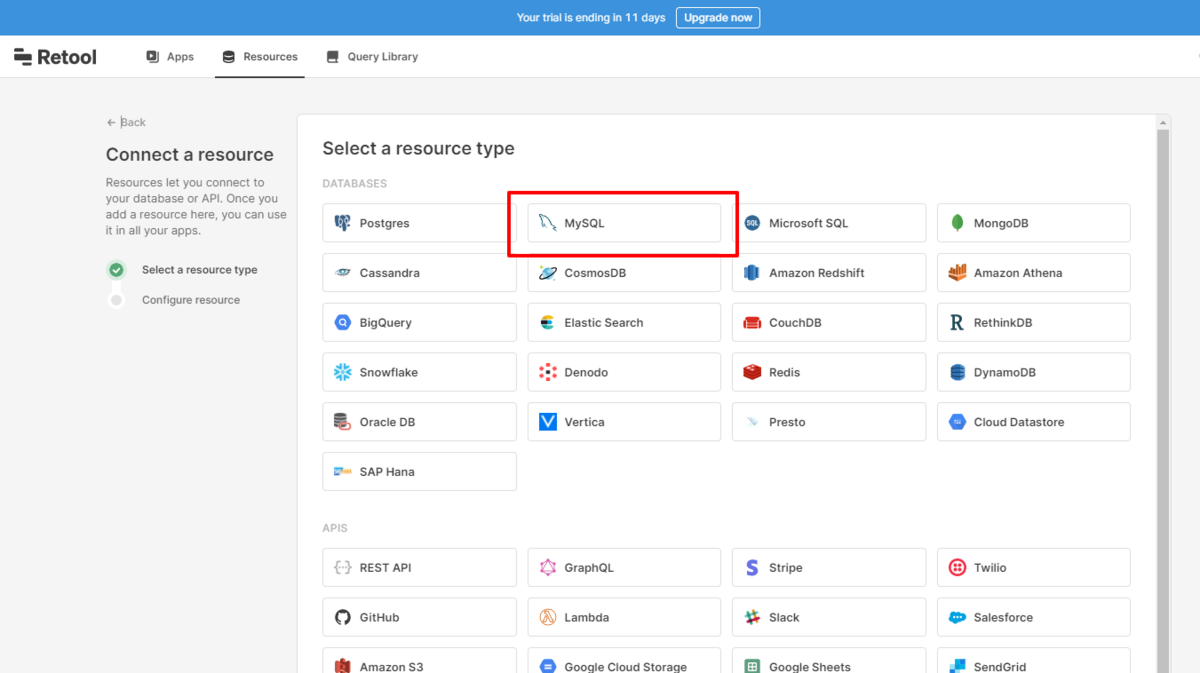Click the Twilio icon

[957, 567]
